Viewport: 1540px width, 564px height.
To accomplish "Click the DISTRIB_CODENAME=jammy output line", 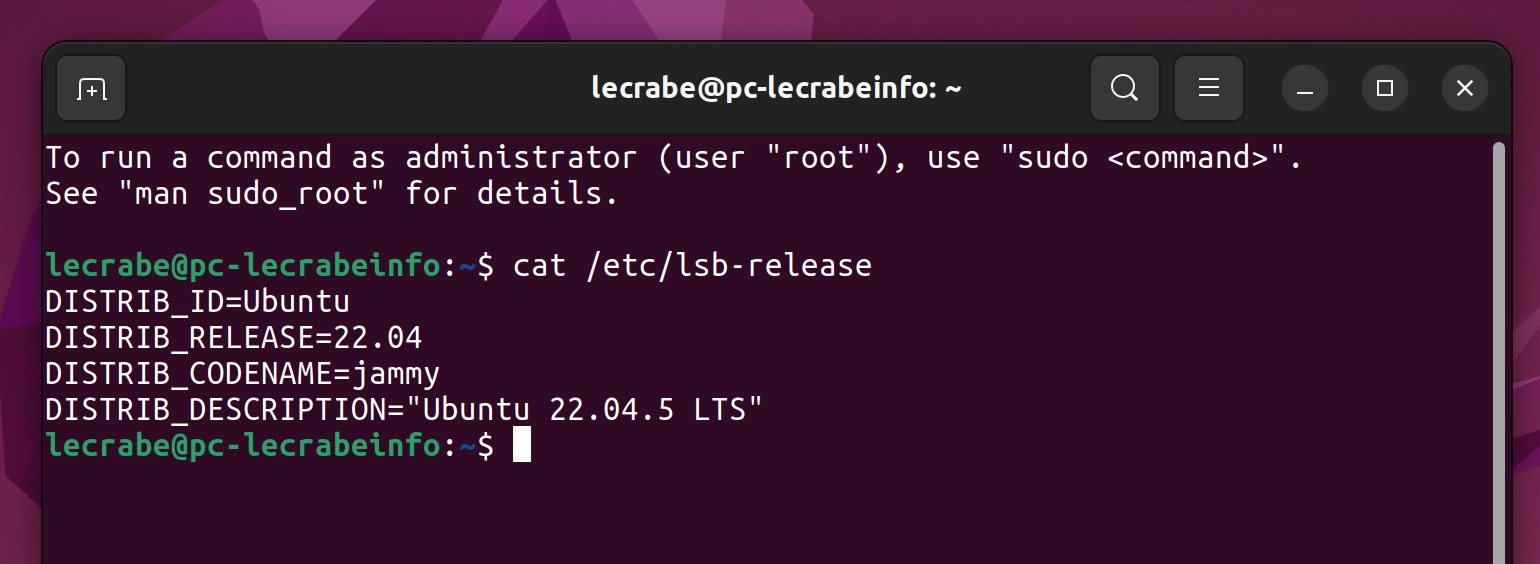I will pyautogui.click(x=243, y=374).
